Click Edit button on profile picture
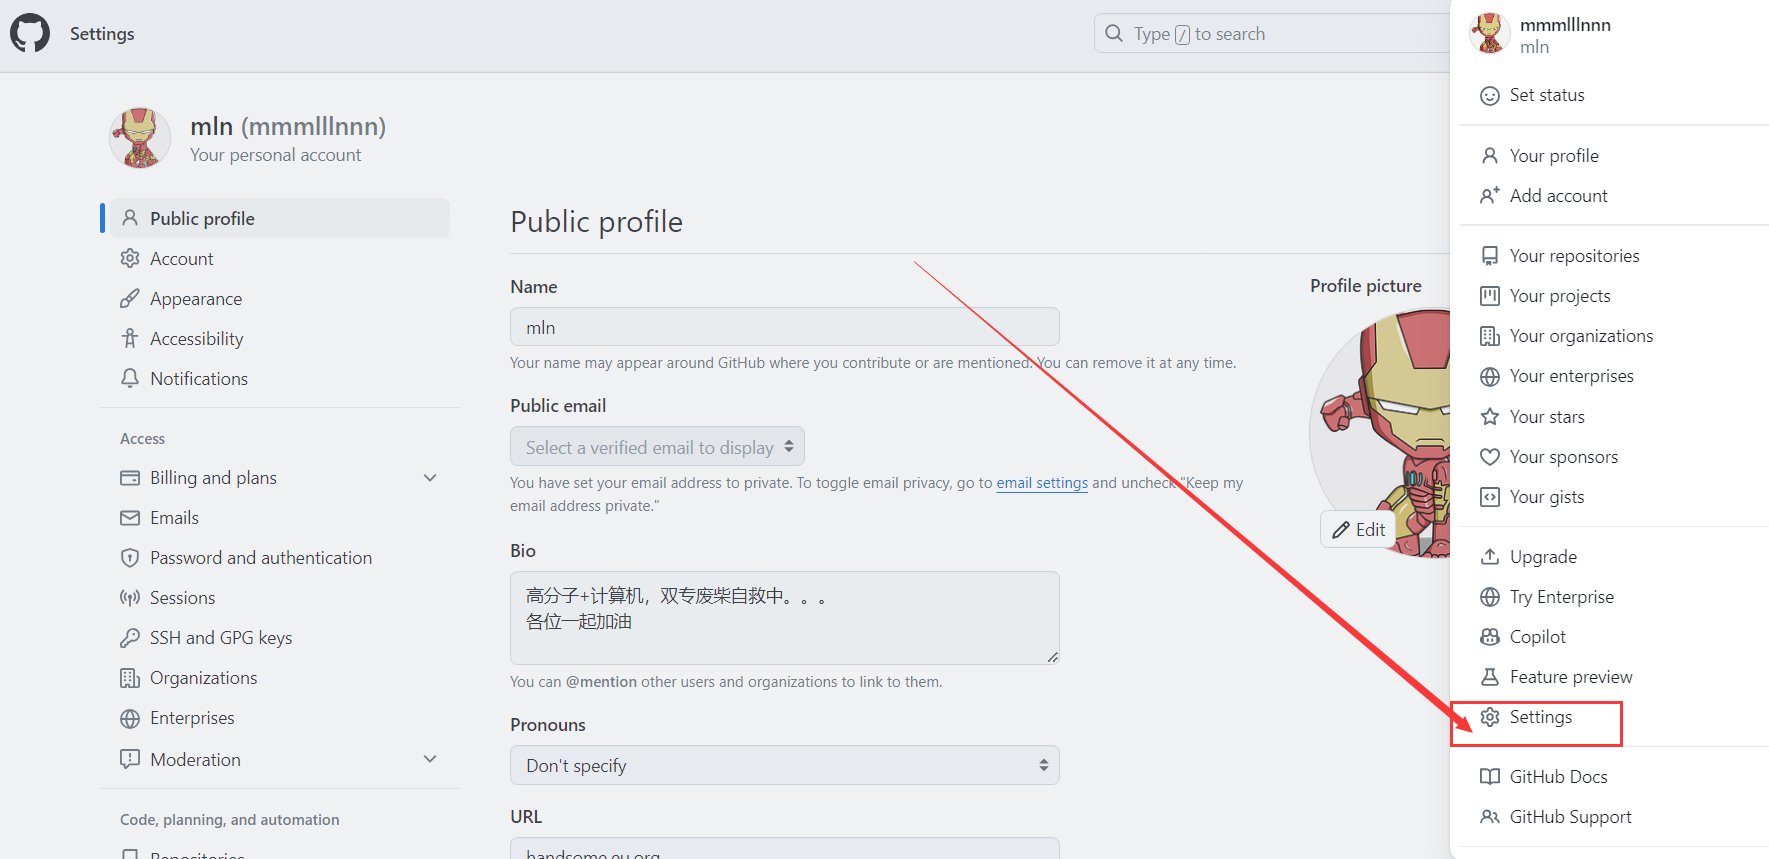 coord(1358,530)
